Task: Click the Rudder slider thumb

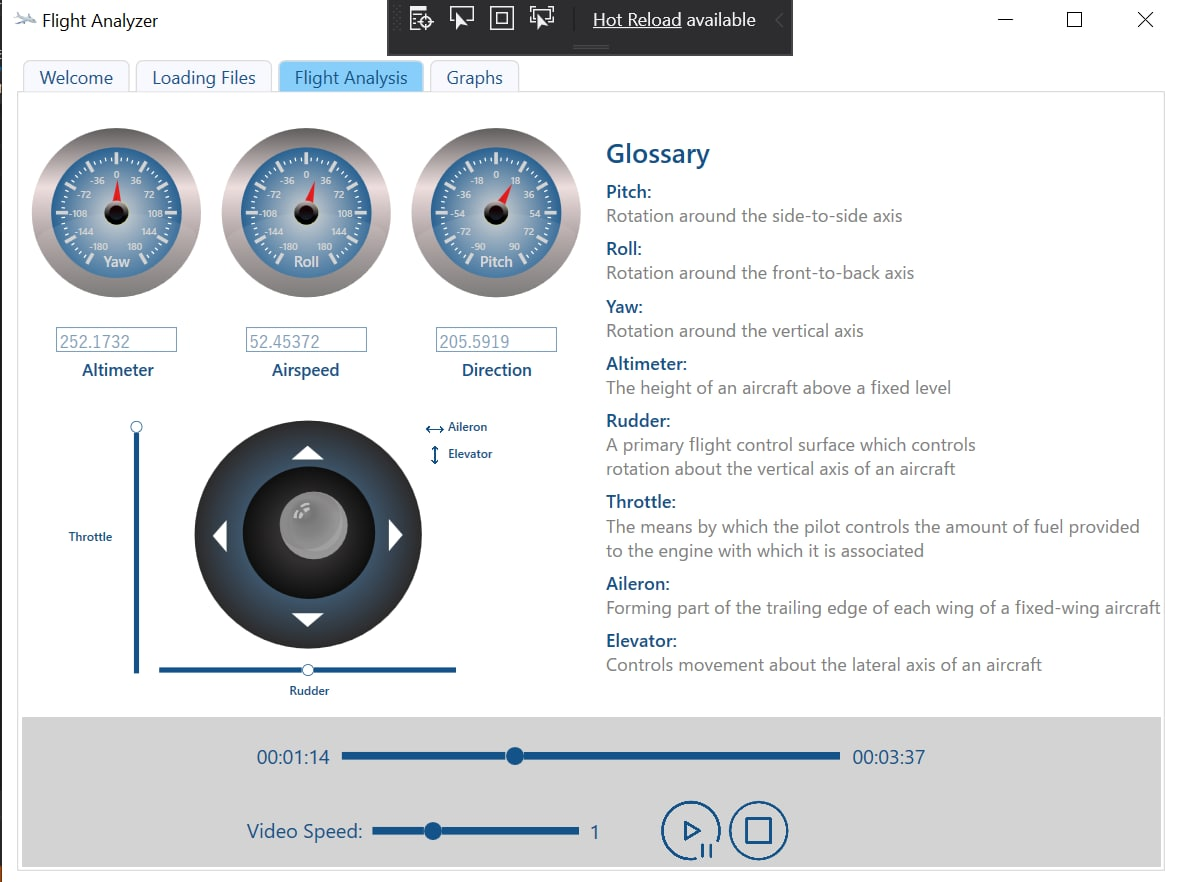Action: pos(308,670)
